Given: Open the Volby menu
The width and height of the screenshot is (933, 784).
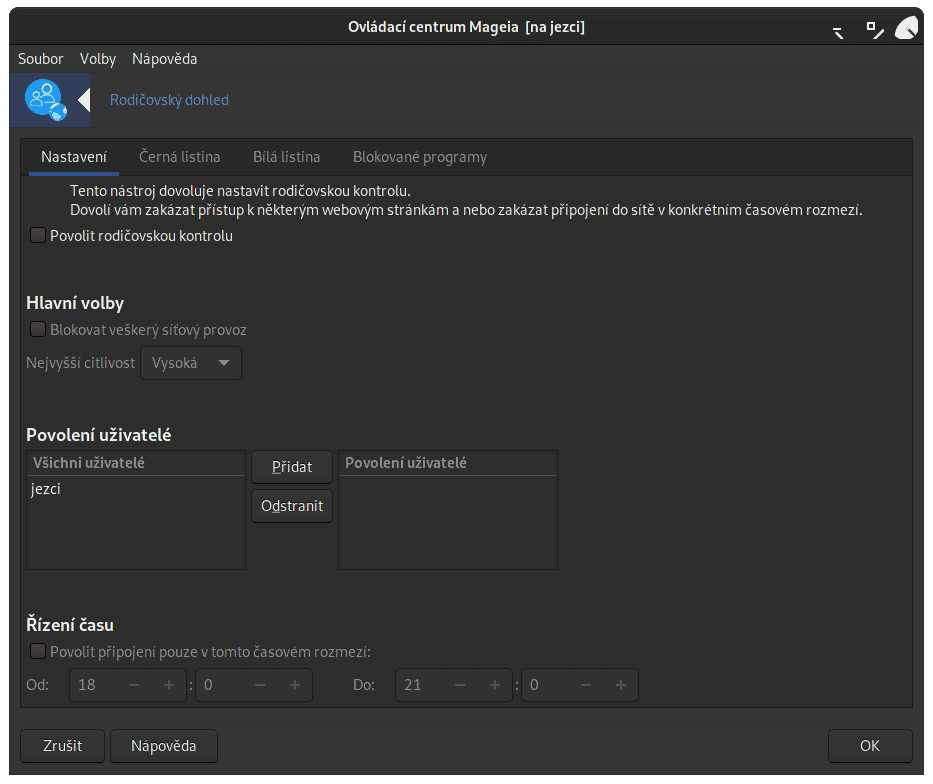Looking at the screenshot, I should point(97,59).
